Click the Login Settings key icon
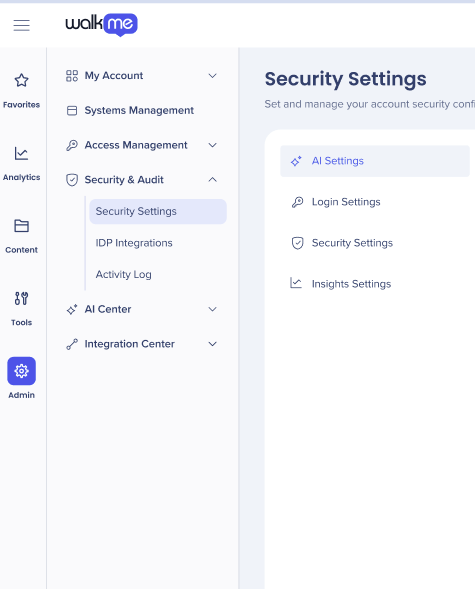Viewport: 475px width, 589px height. pyautogui.click(x=297, y=202)
